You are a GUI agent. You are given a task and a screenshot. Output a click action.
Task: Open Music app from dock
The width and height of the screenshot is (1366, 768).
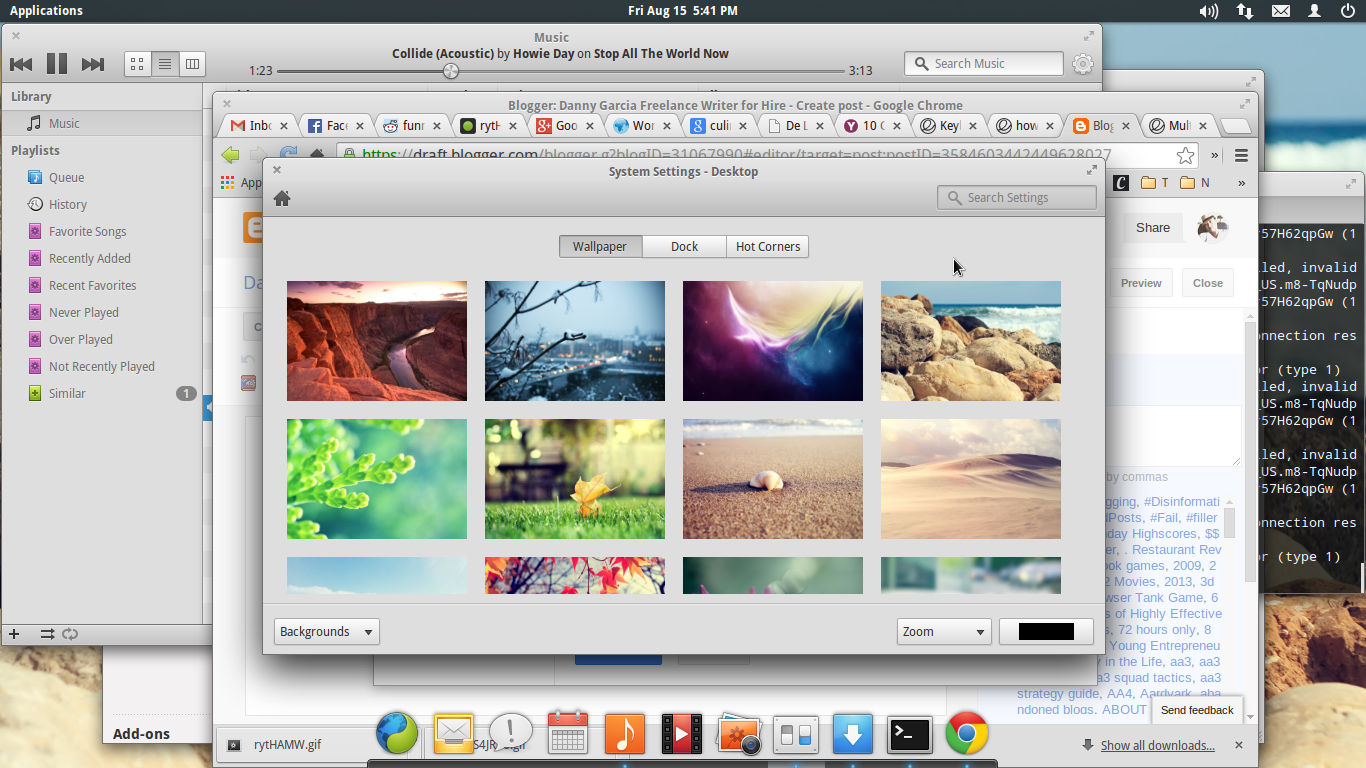(x=625, y=735)
